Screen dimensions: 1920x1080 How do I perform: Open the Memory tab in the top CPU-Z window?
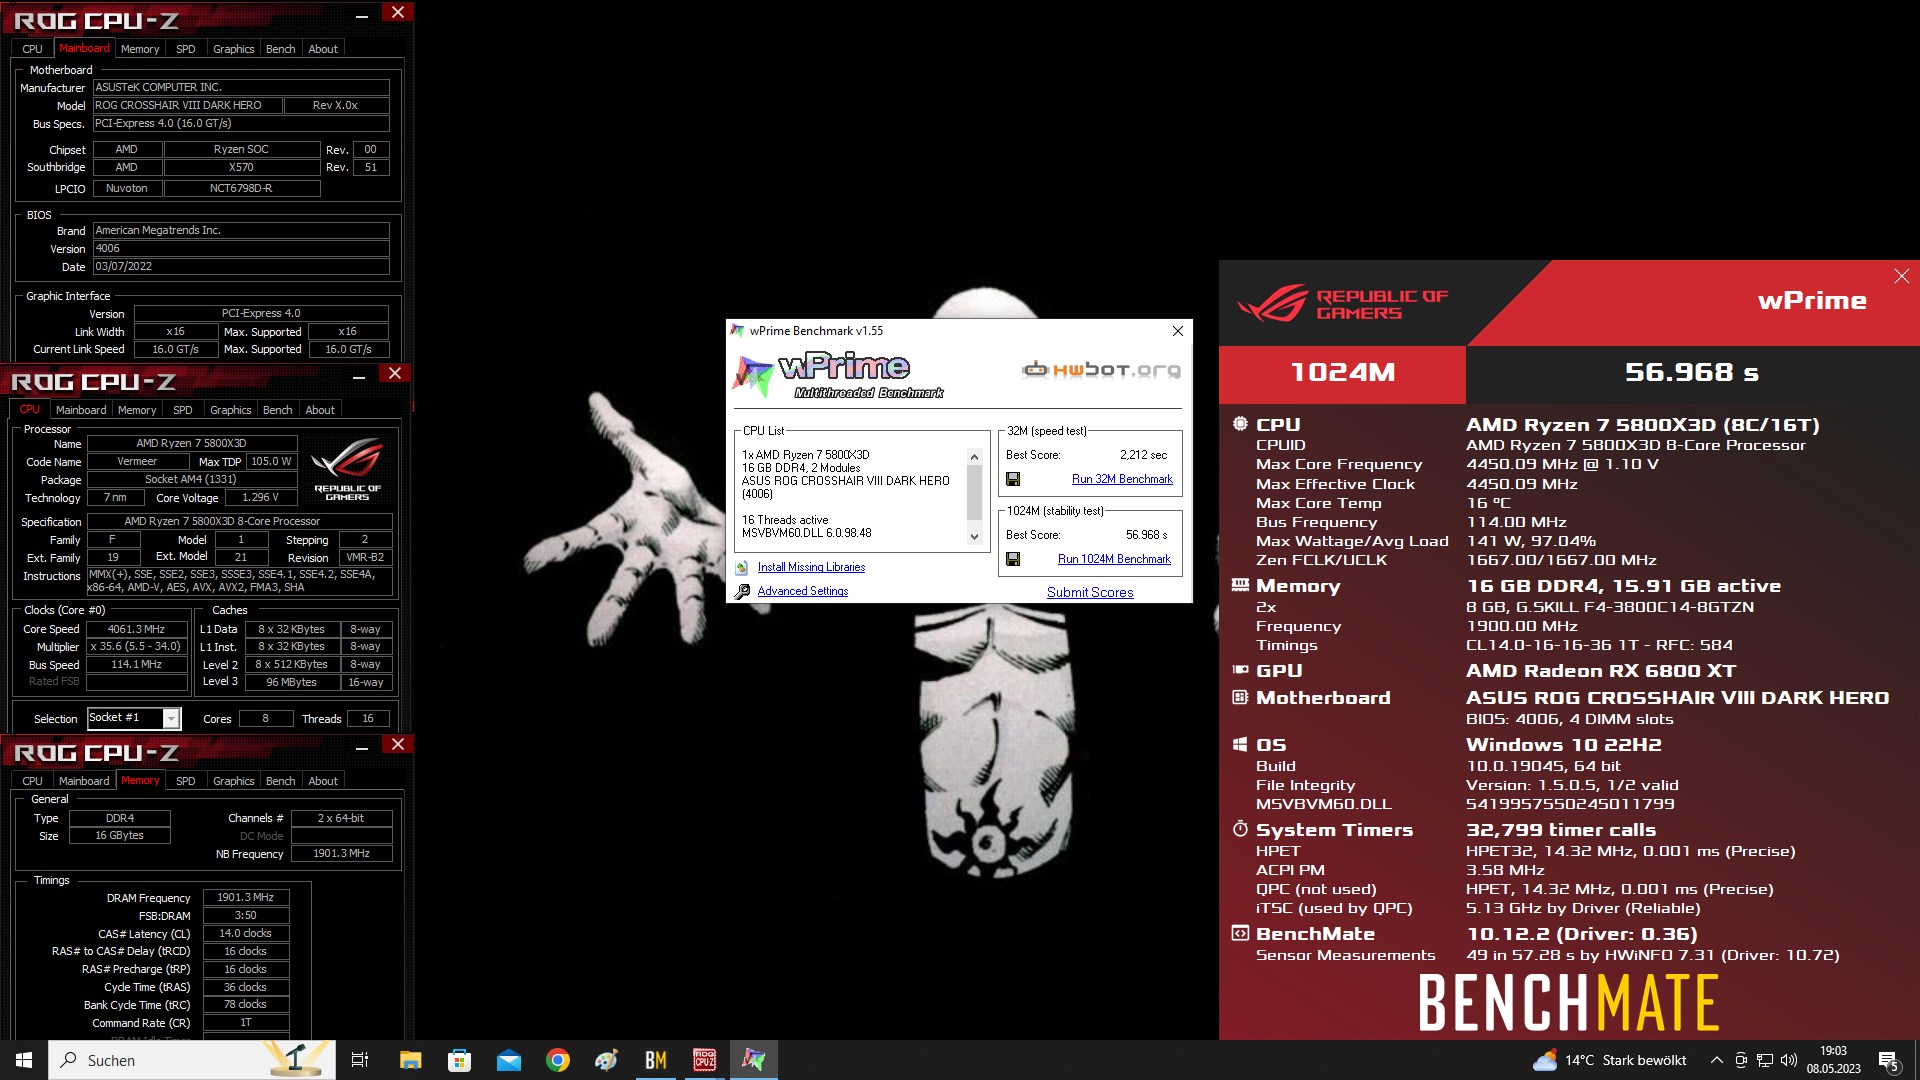tap(140, 49)
